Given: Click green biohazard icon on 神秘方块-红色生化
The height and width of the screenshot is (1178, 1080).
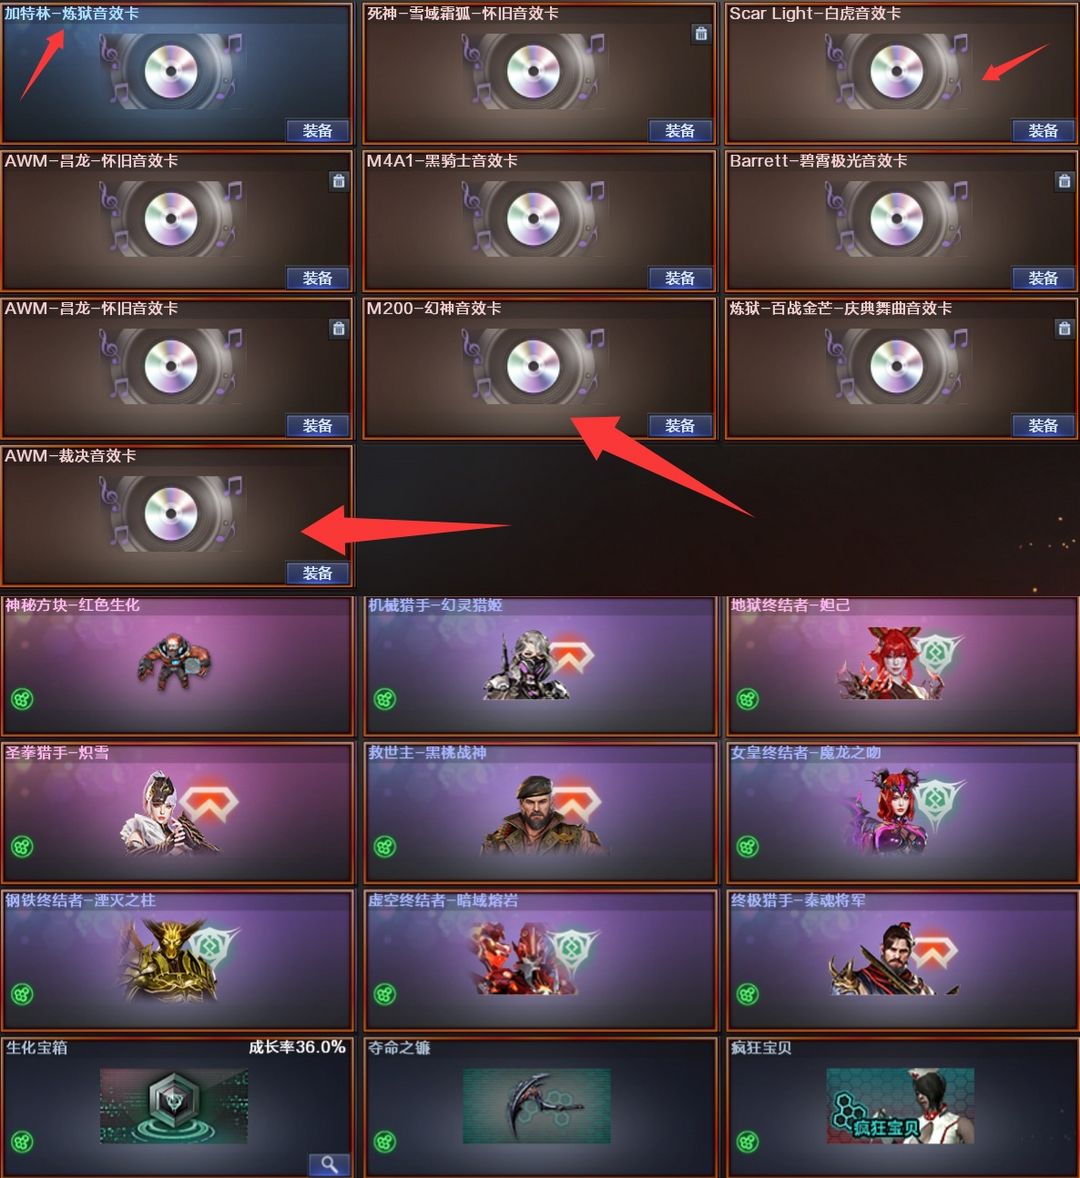Looking at the screenshot, I should (23, 699).
